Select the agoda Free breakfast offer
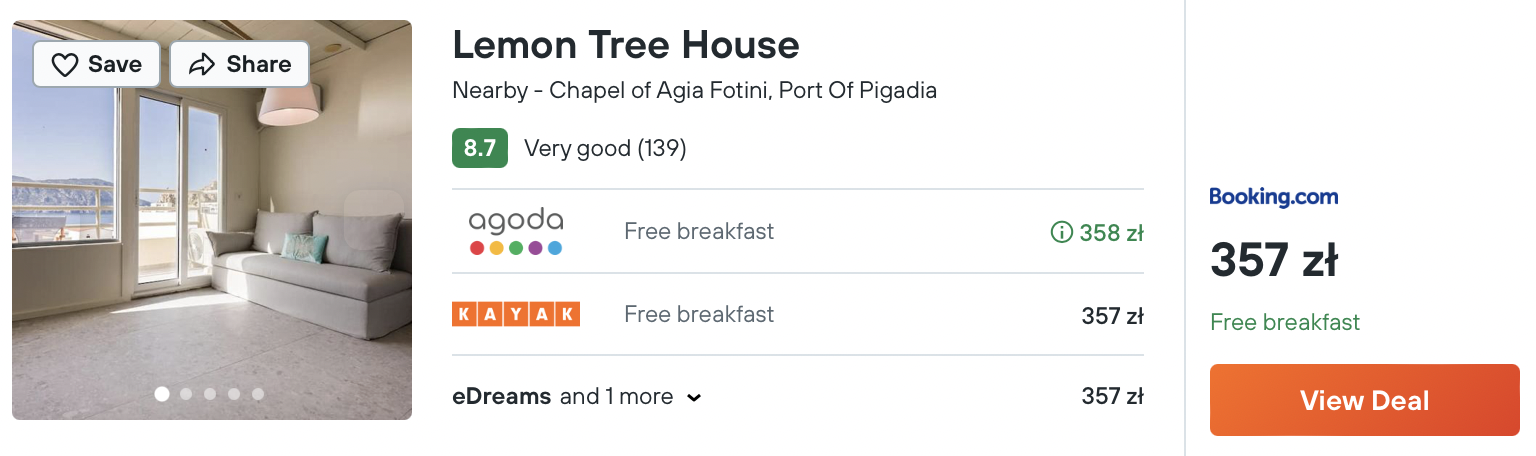Screen dimensions: 1536x456 (798, 231)
